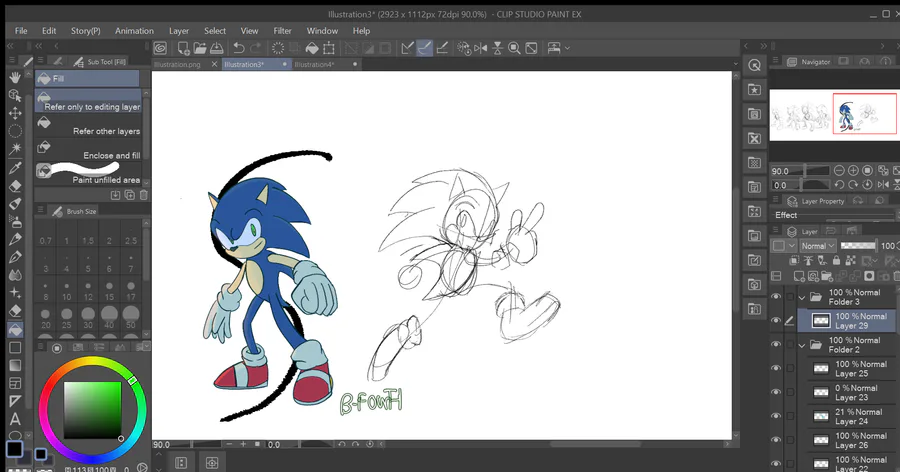Clear selection via dashed circle icon
Screen dimensions: 900x472
pyautogui.click(x=278, y=48)
